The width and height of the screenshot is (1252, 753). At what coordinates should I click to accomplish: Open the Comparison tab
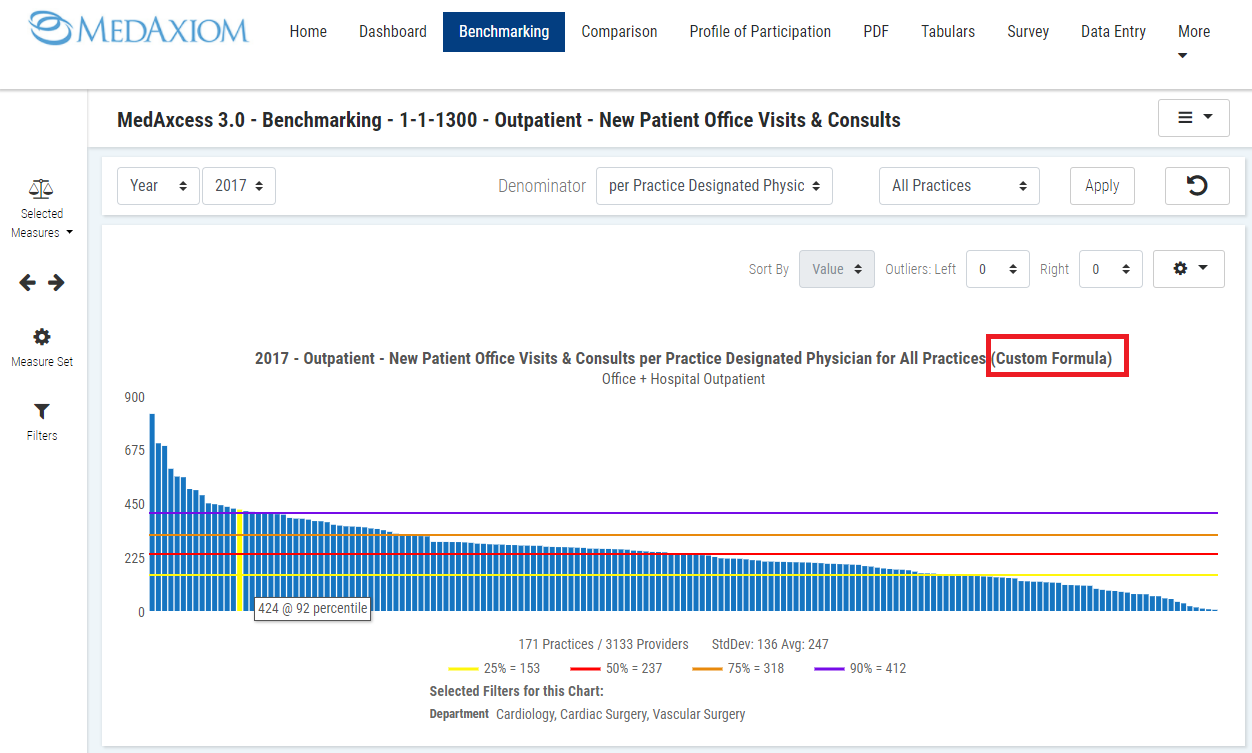[x=619, y=32]
